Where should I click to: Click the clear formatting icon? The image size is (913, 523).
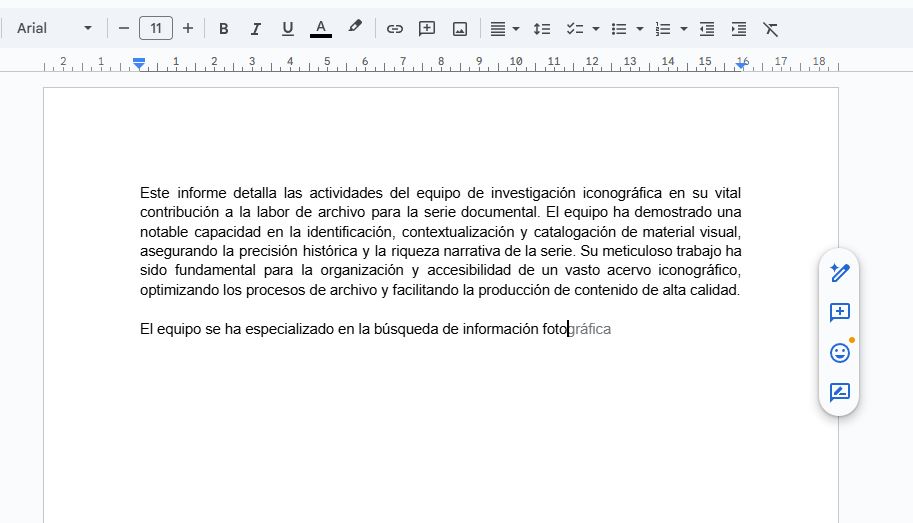pos(771,29)
